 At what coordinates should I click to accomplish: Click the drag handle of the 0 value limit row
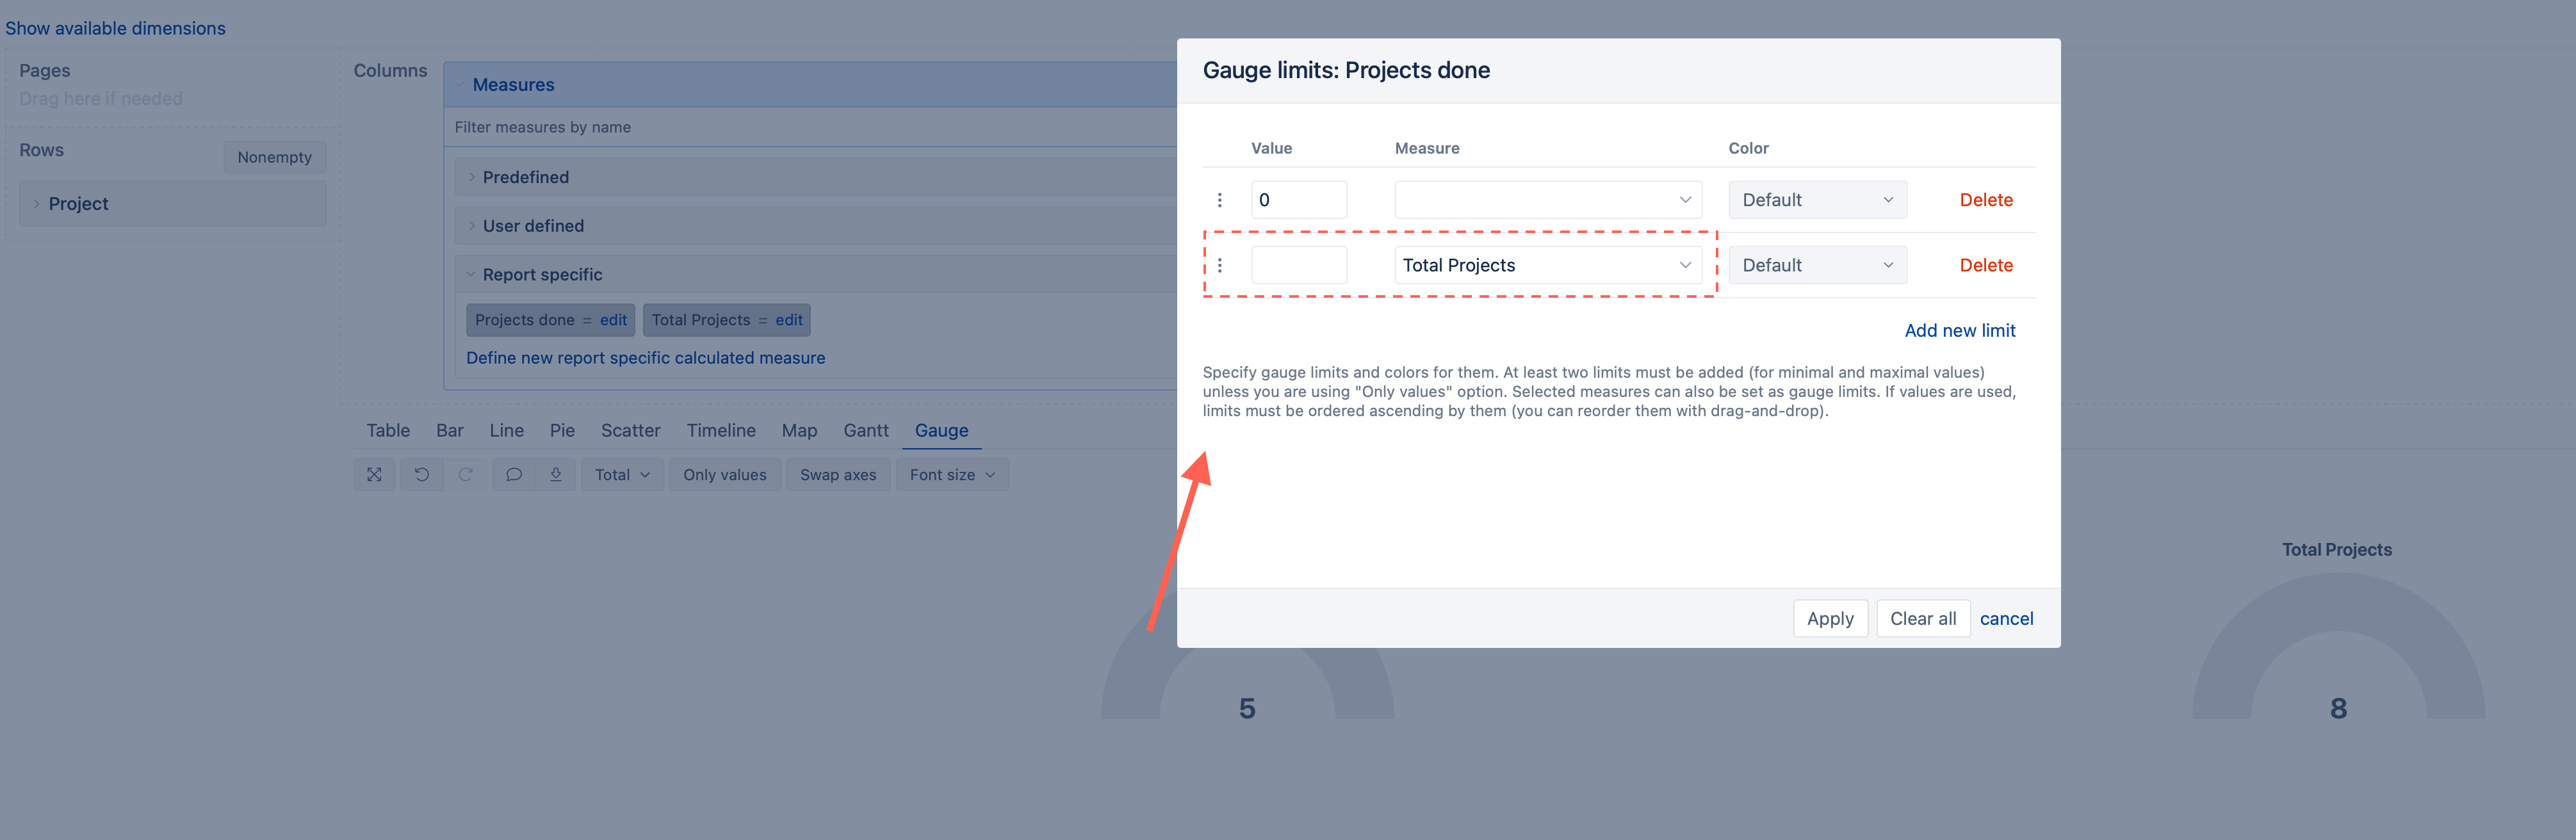click(x=1219, y=200)
